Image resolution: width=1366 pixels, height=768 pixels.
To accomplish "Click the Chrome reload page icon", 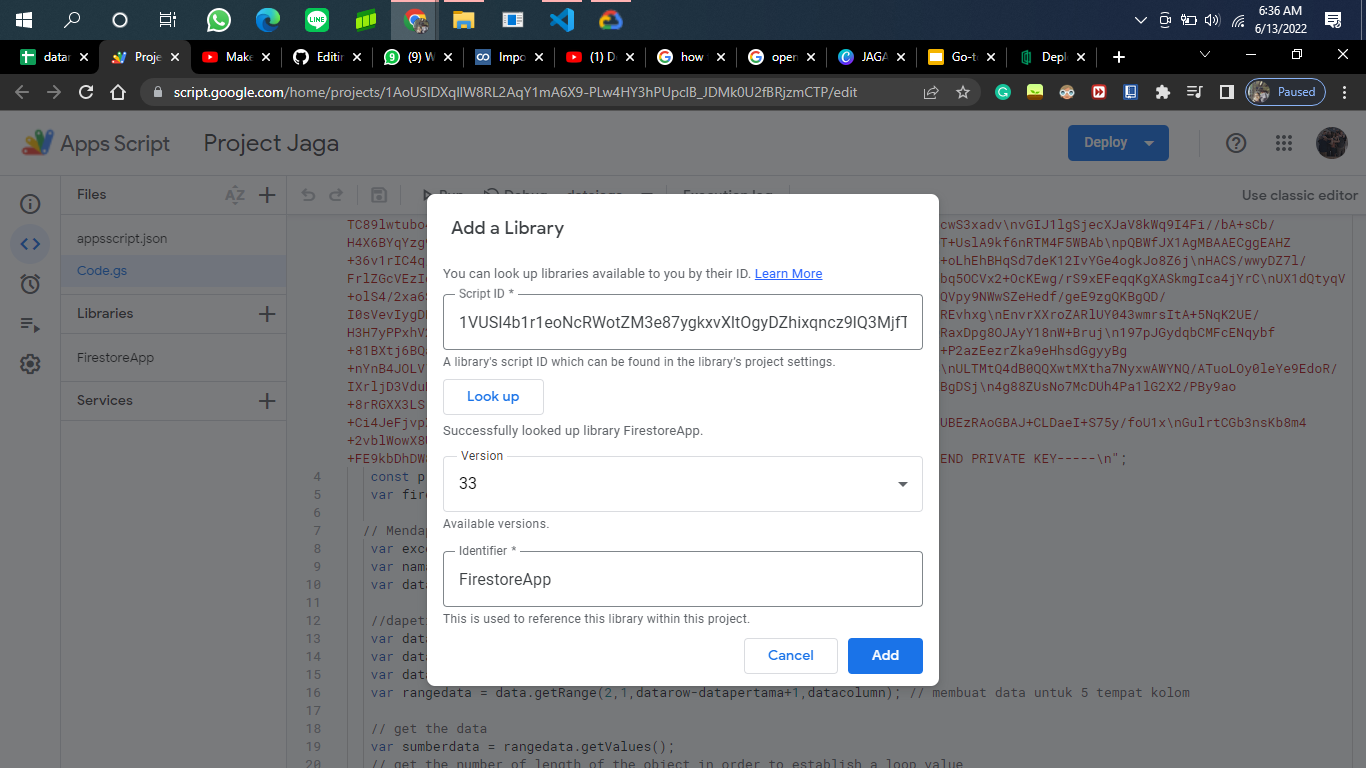I will [x=86, y=92].
